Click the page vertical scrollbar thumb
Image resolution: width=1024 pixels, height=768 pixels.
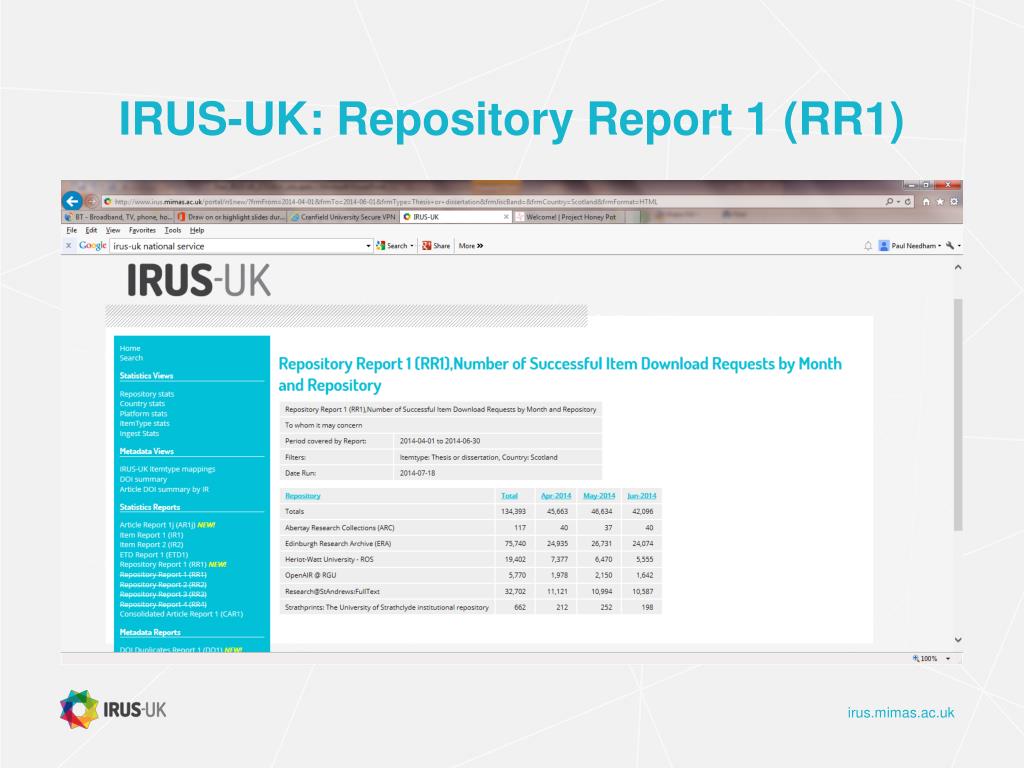coord(958,415)
